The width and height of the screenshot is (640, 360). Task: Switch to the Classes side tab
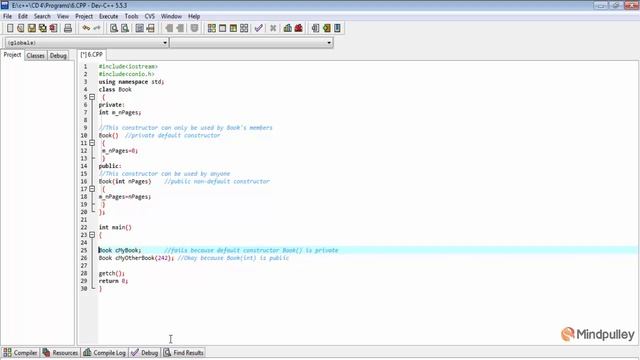tap(36, 56)
